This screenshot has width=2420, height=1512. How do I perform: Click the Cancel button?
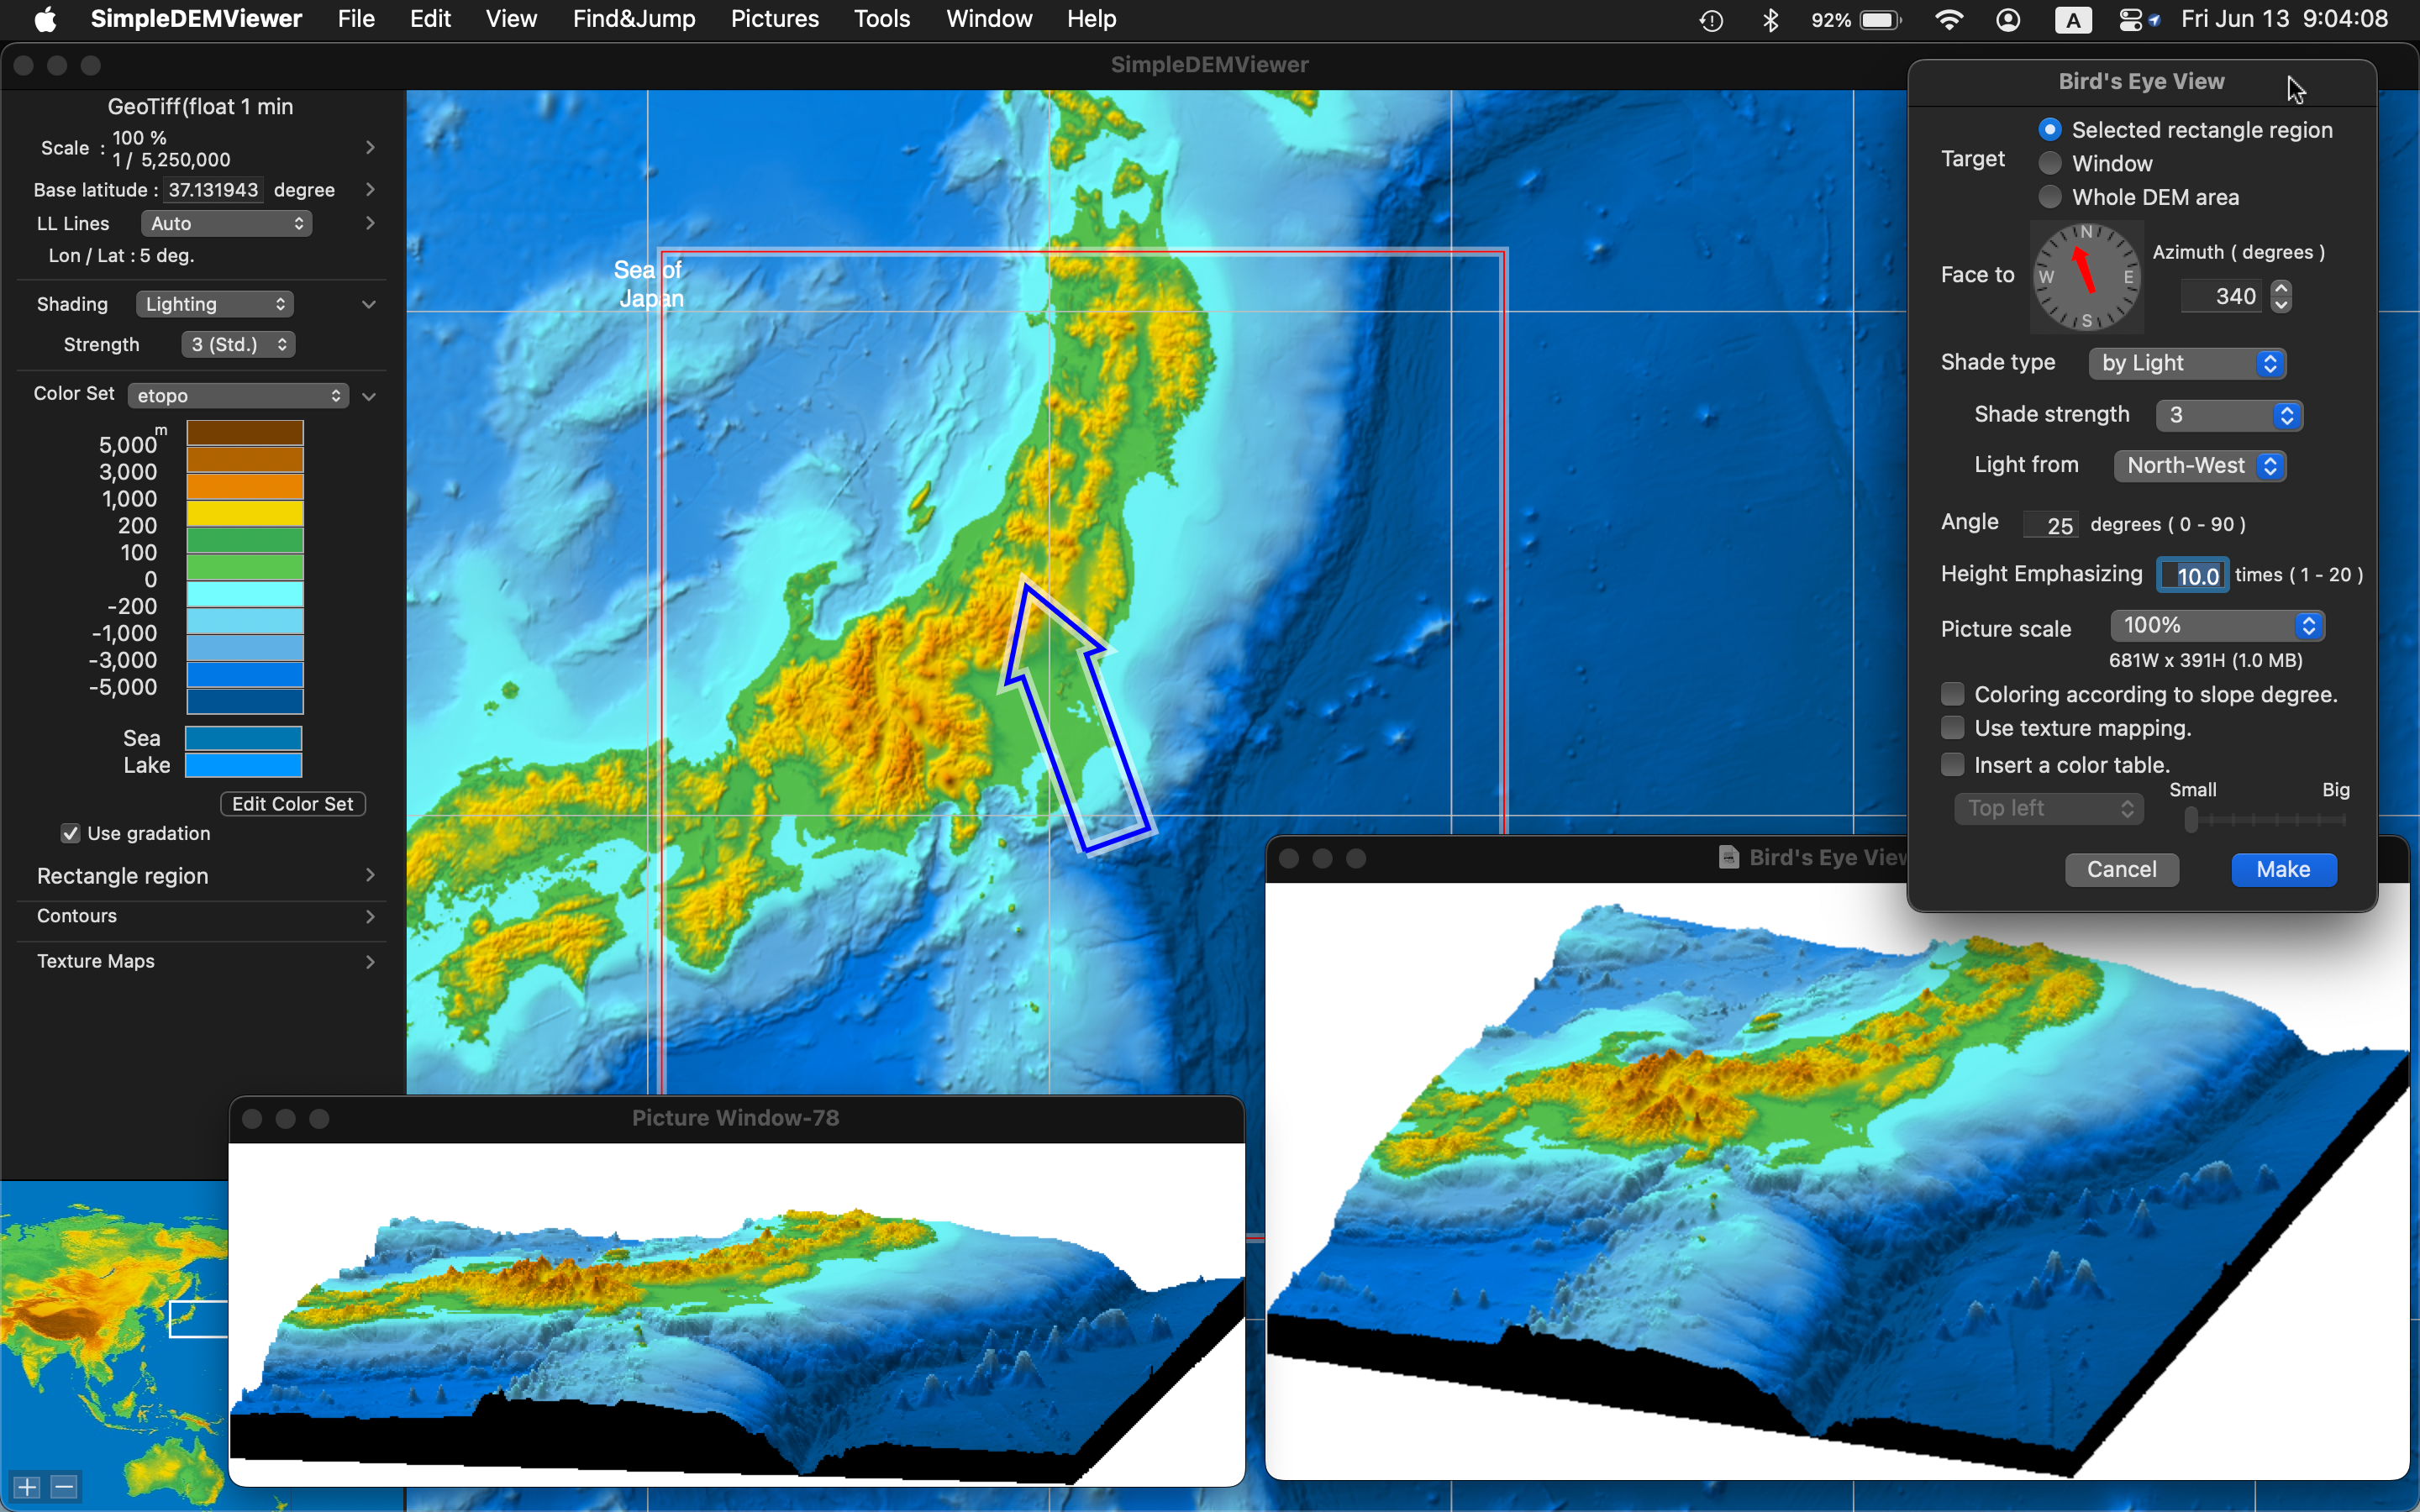[2122, 869]
